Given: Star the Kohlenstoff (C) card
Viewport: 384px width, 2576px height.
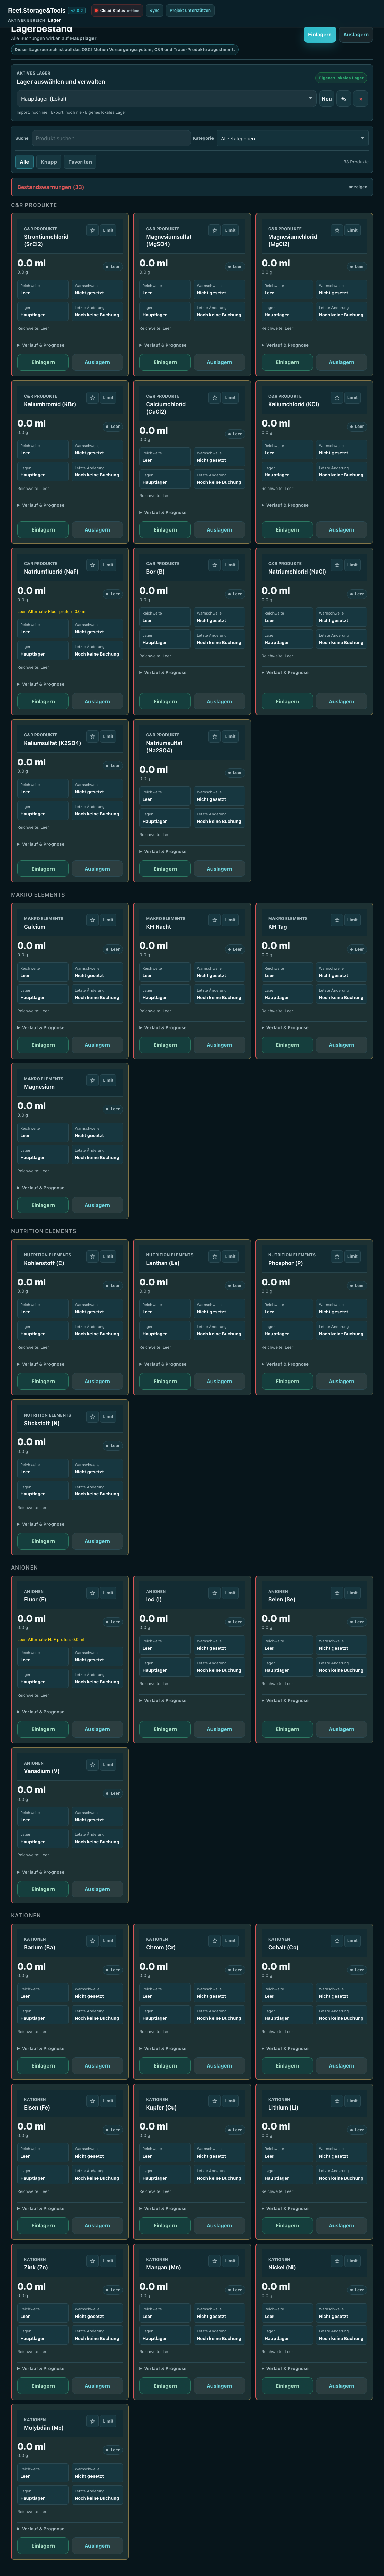Looking at the screenshot, I should (93, 1256).
